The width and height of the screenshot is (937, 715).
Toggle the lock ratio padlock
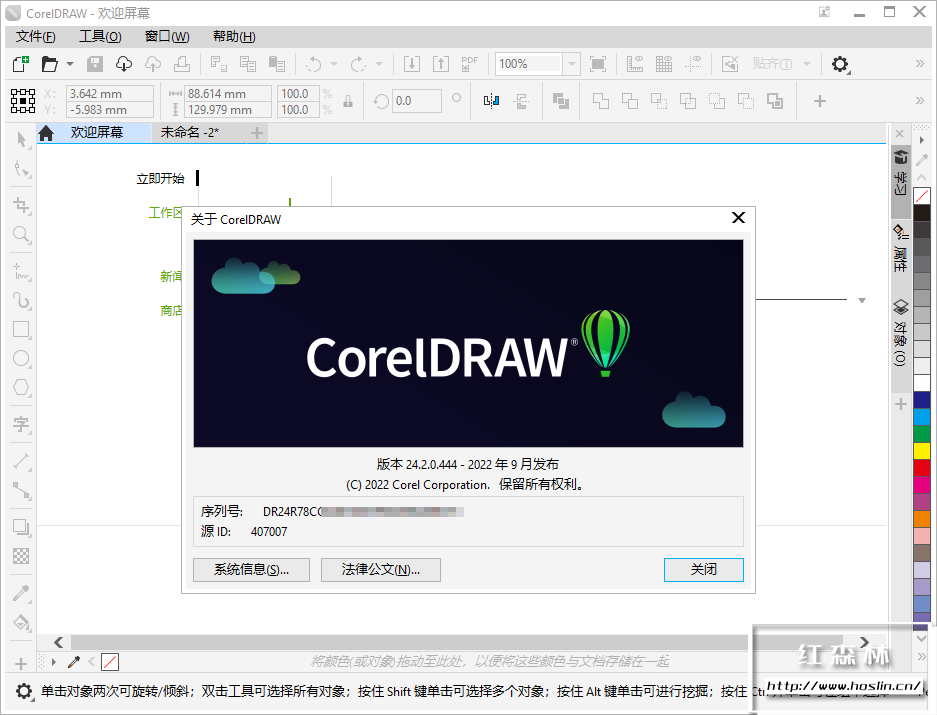pyautogui.click(x=348, y=101)
